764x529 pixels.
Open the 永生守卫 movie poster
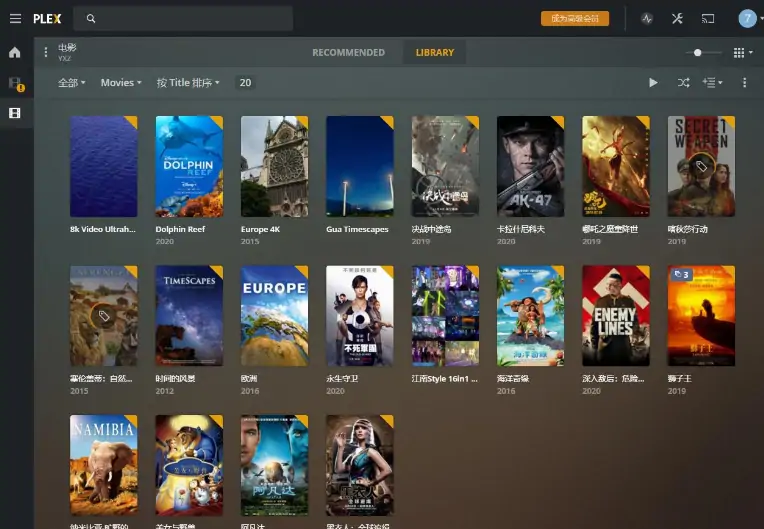360,316
